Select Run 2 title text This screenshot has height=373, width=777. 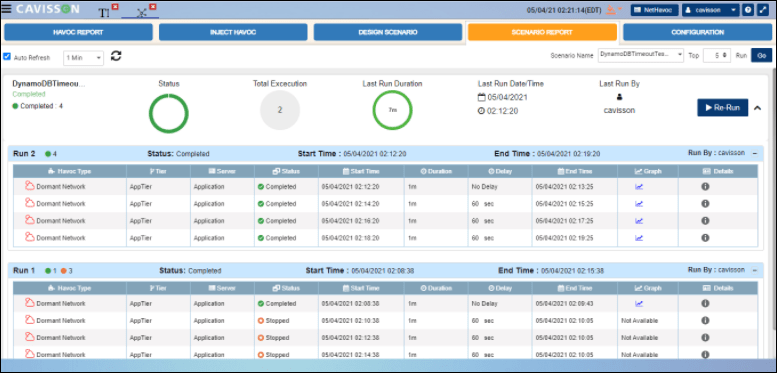click(24, 154)
